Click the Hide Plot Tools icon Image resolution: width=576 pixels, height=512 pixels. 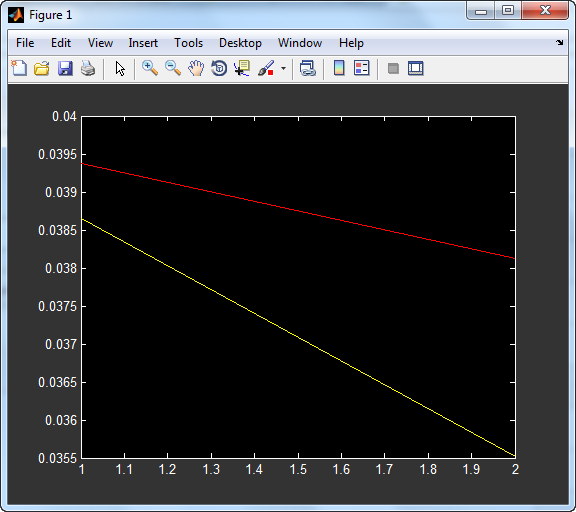(x=393, y=68)
